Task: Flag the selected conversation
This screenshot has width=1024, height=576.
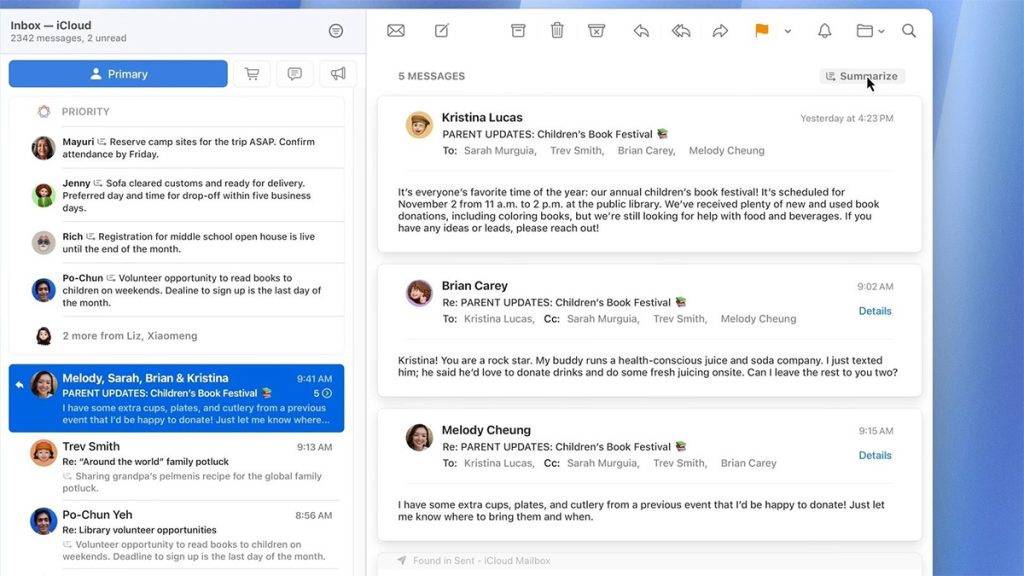Action: pyautogui.click(x=763, y=30)
